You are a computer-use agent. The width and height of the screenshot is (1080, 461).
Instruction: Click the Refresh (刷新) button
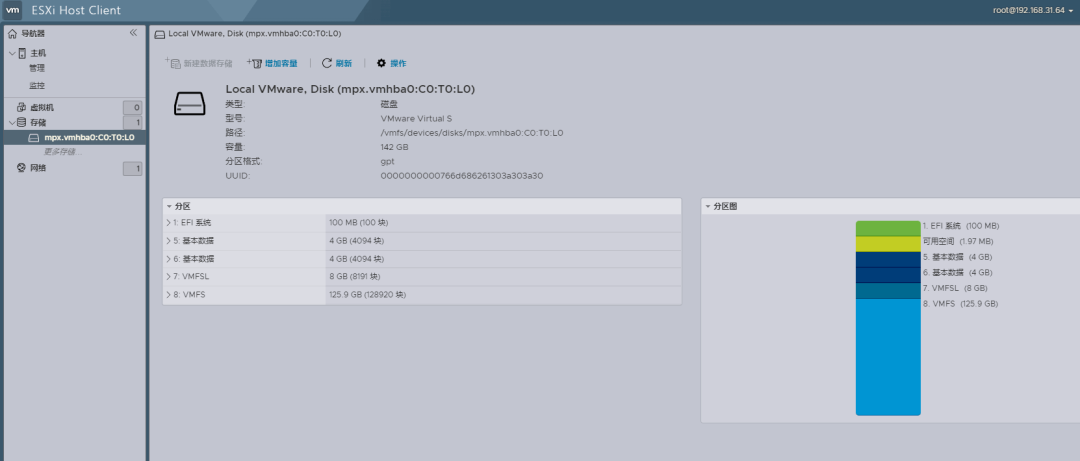pos(337,63)
